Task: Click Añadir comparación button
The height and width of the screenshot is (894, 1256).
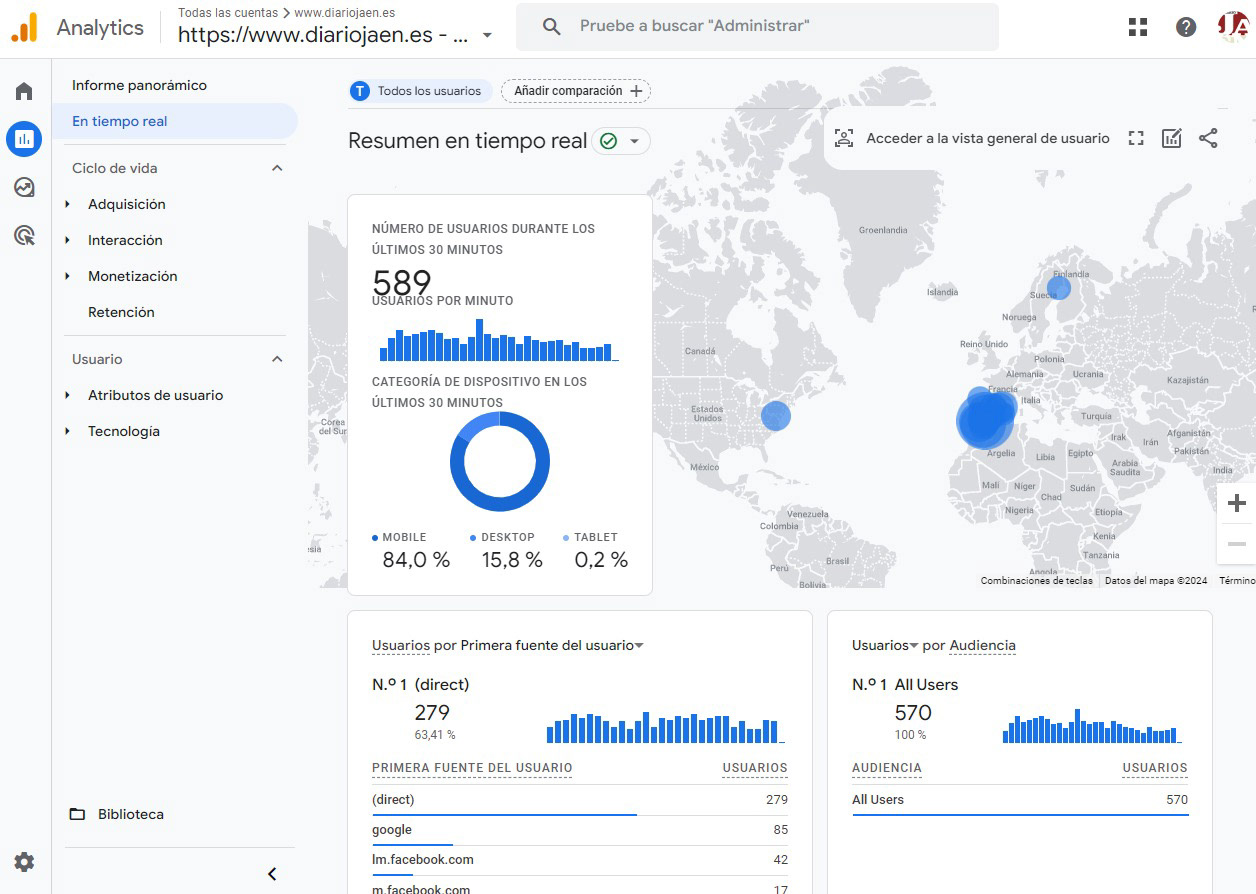Action: [x=576, y=91]
